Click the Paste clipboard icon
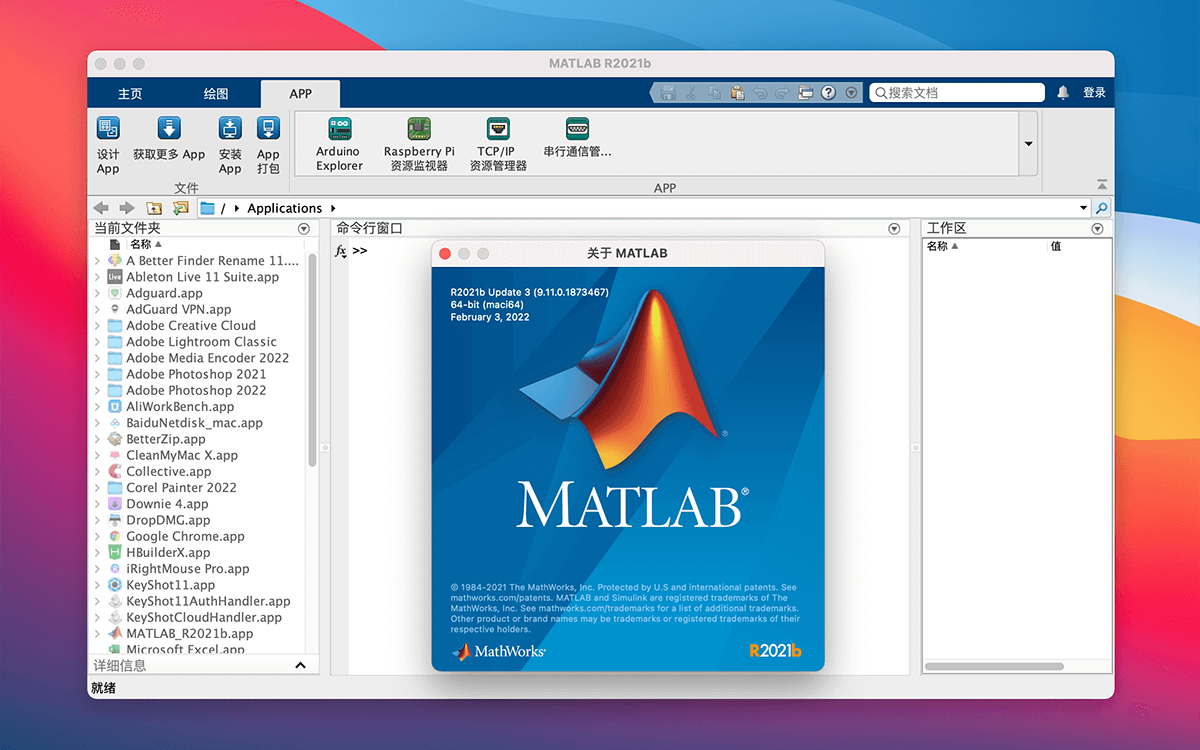The height and width of the screenshot is (750, 1200). tap(737, 93)
